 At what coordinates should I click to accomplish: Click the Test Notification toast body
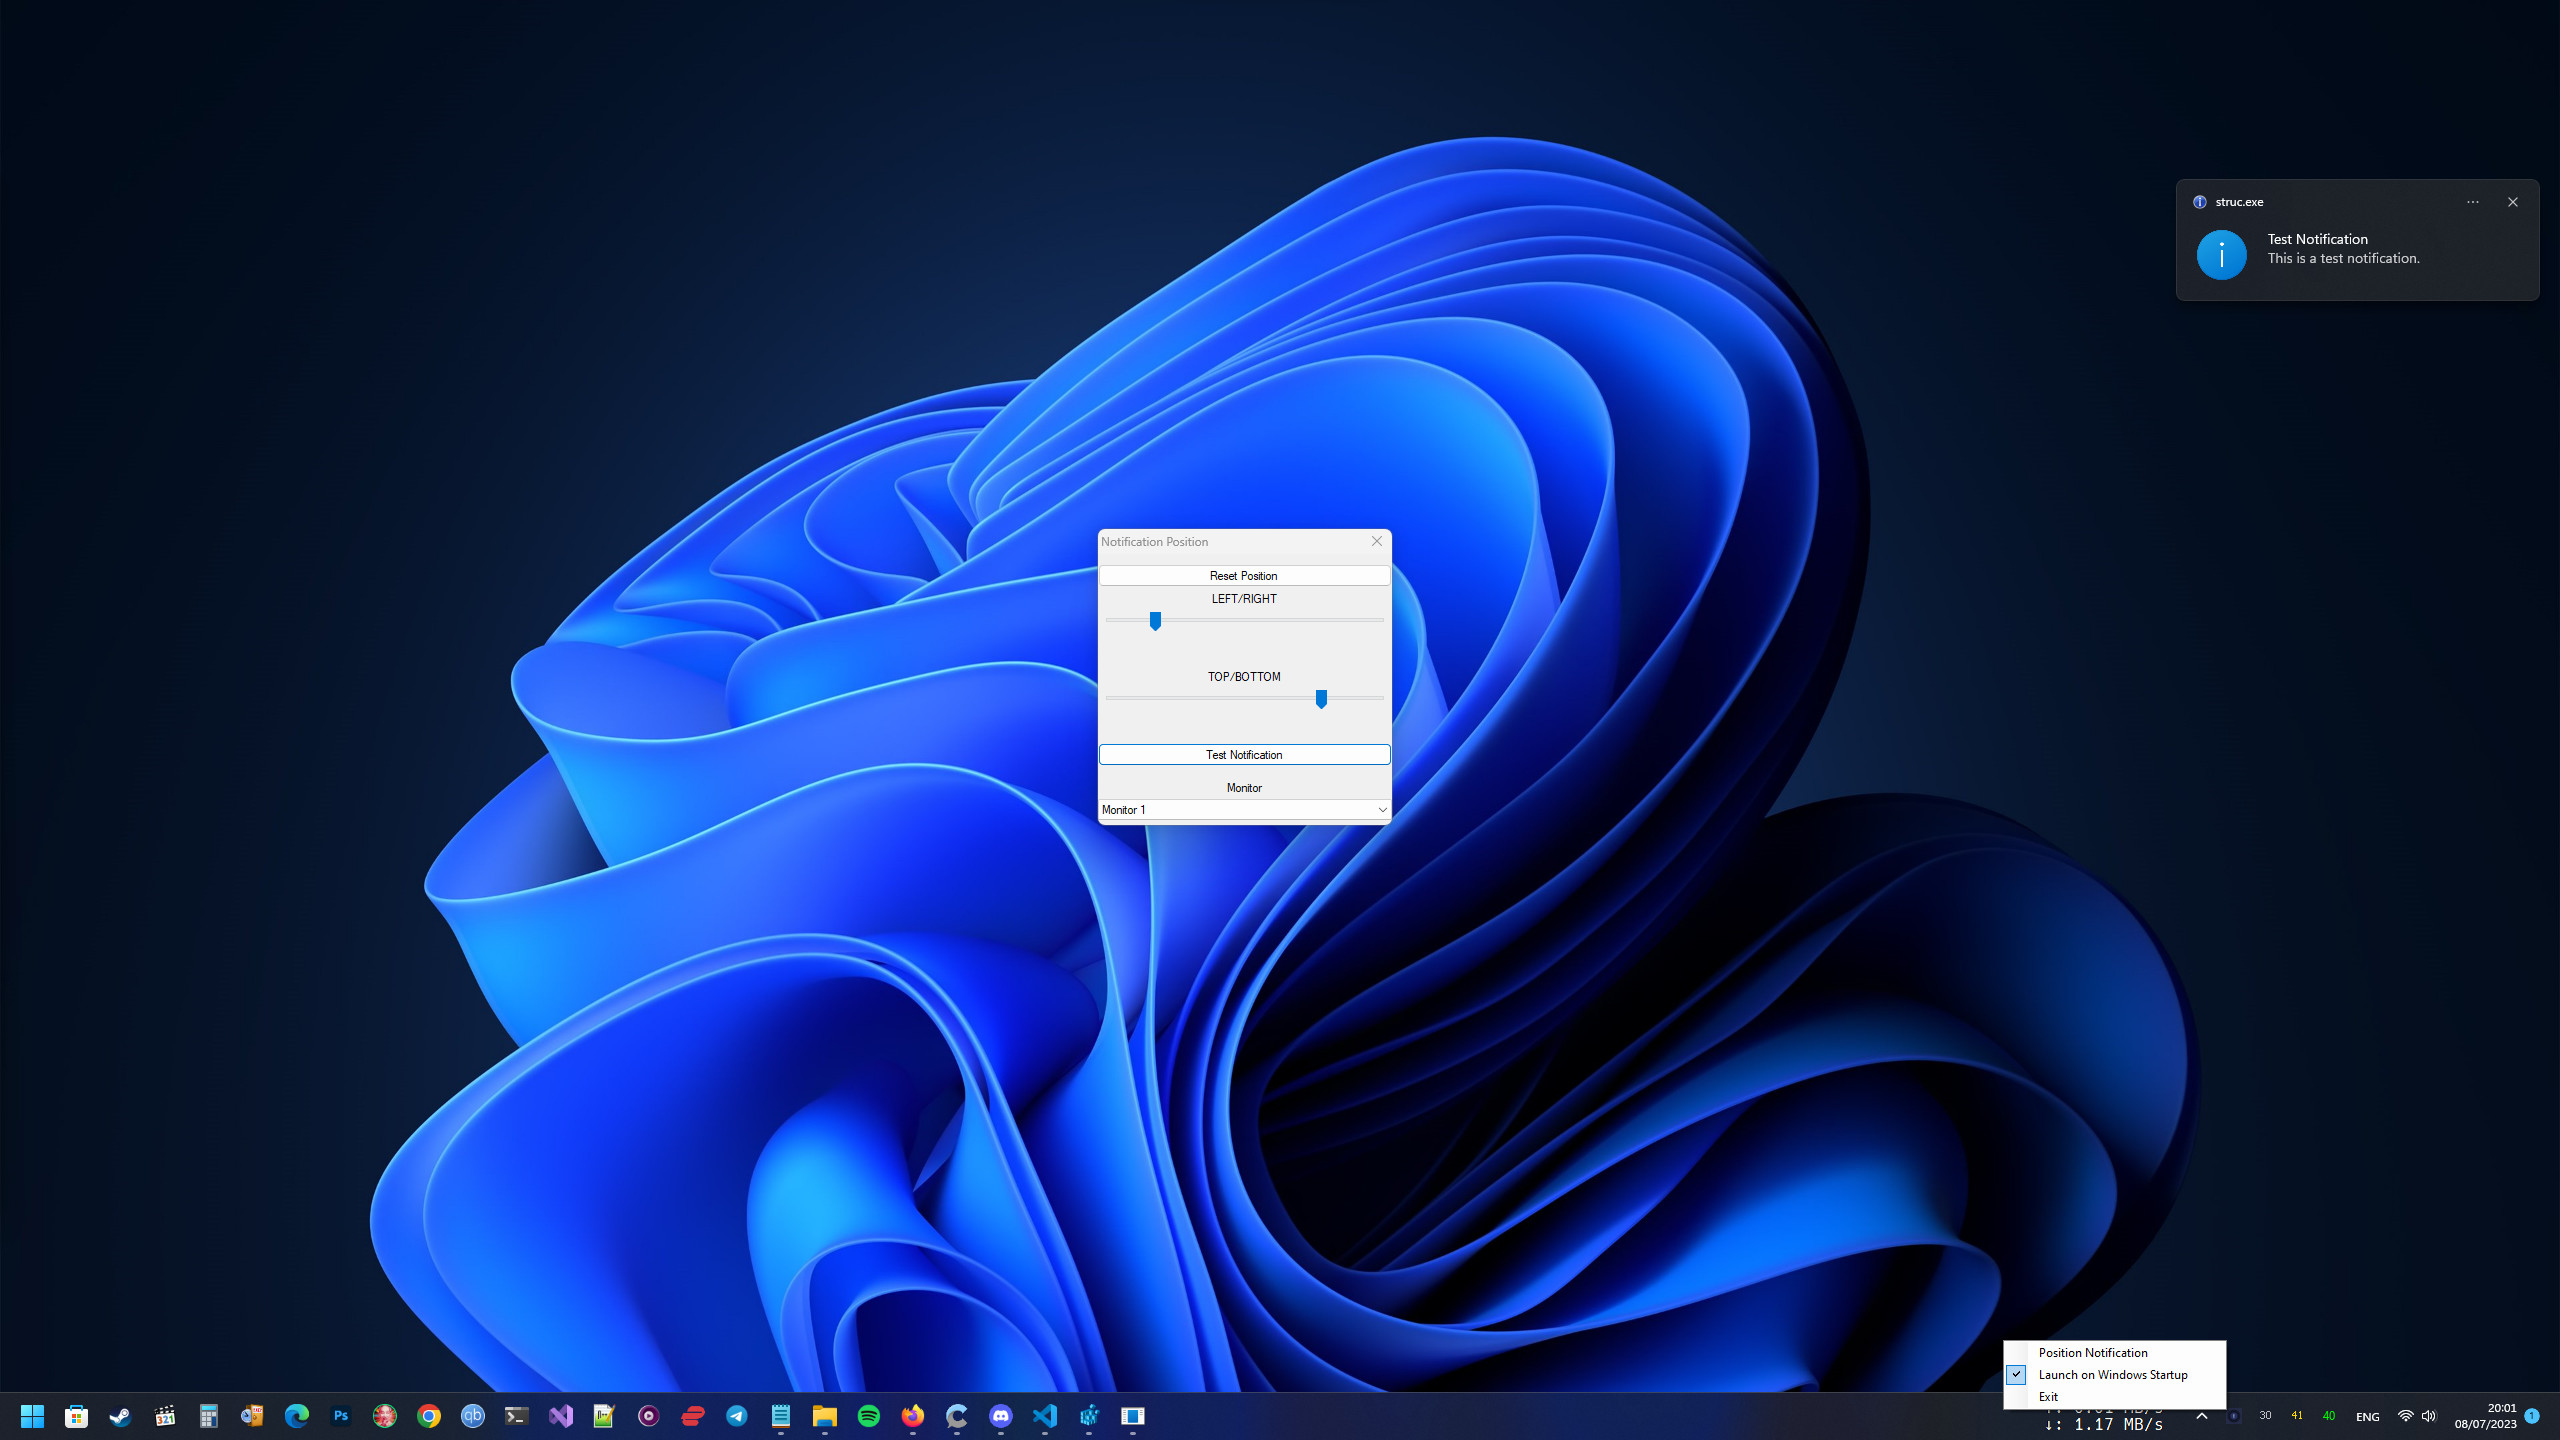2357,240
